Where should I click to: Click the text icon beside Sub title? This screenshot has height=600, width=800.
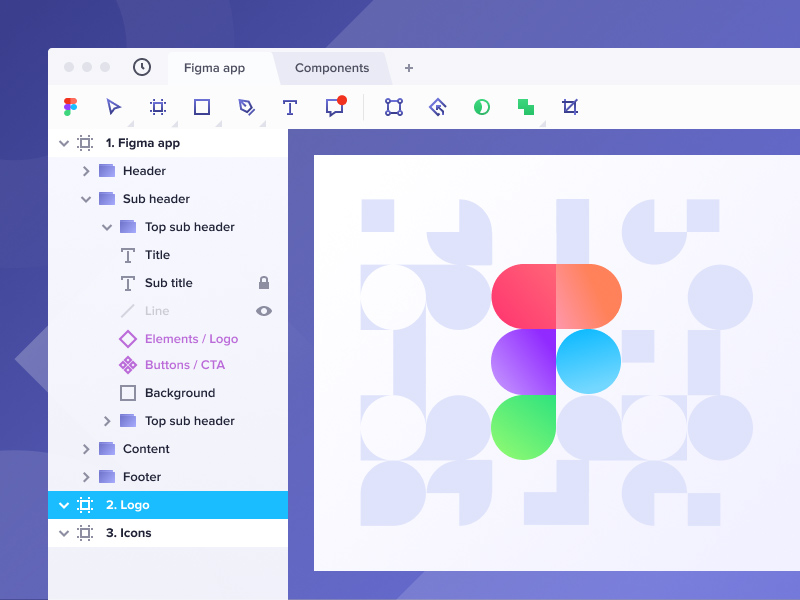[x=128, y=283]
